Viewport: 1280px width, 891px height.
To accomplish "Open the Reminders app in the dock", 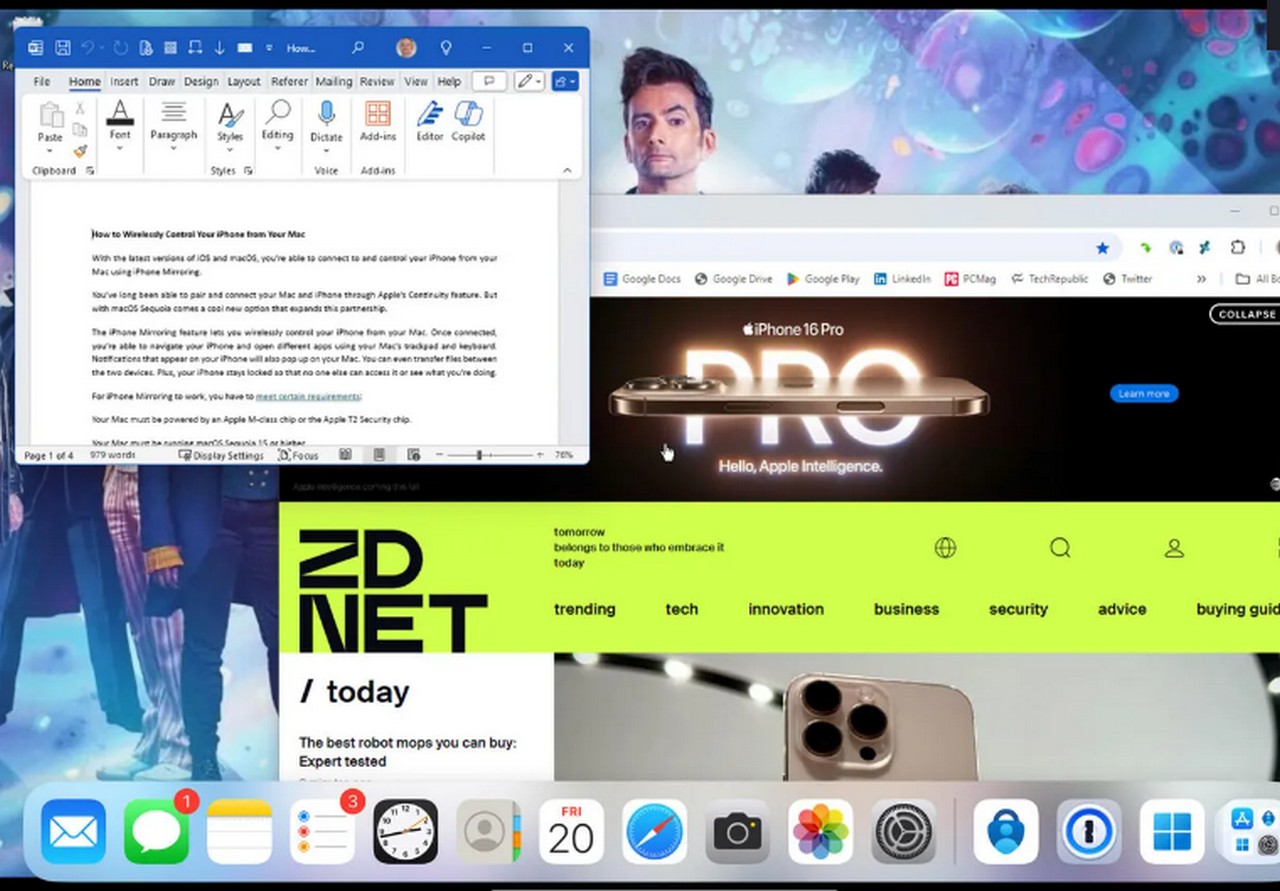I will [322, 831].
